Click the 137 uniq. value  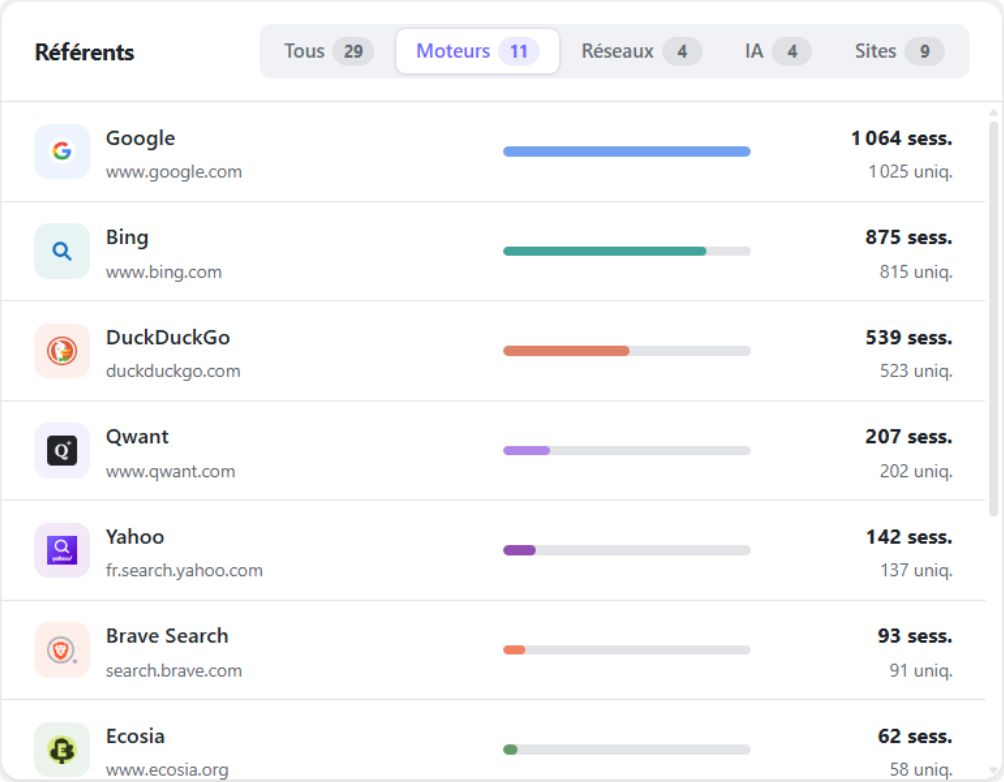pos(917,570)
